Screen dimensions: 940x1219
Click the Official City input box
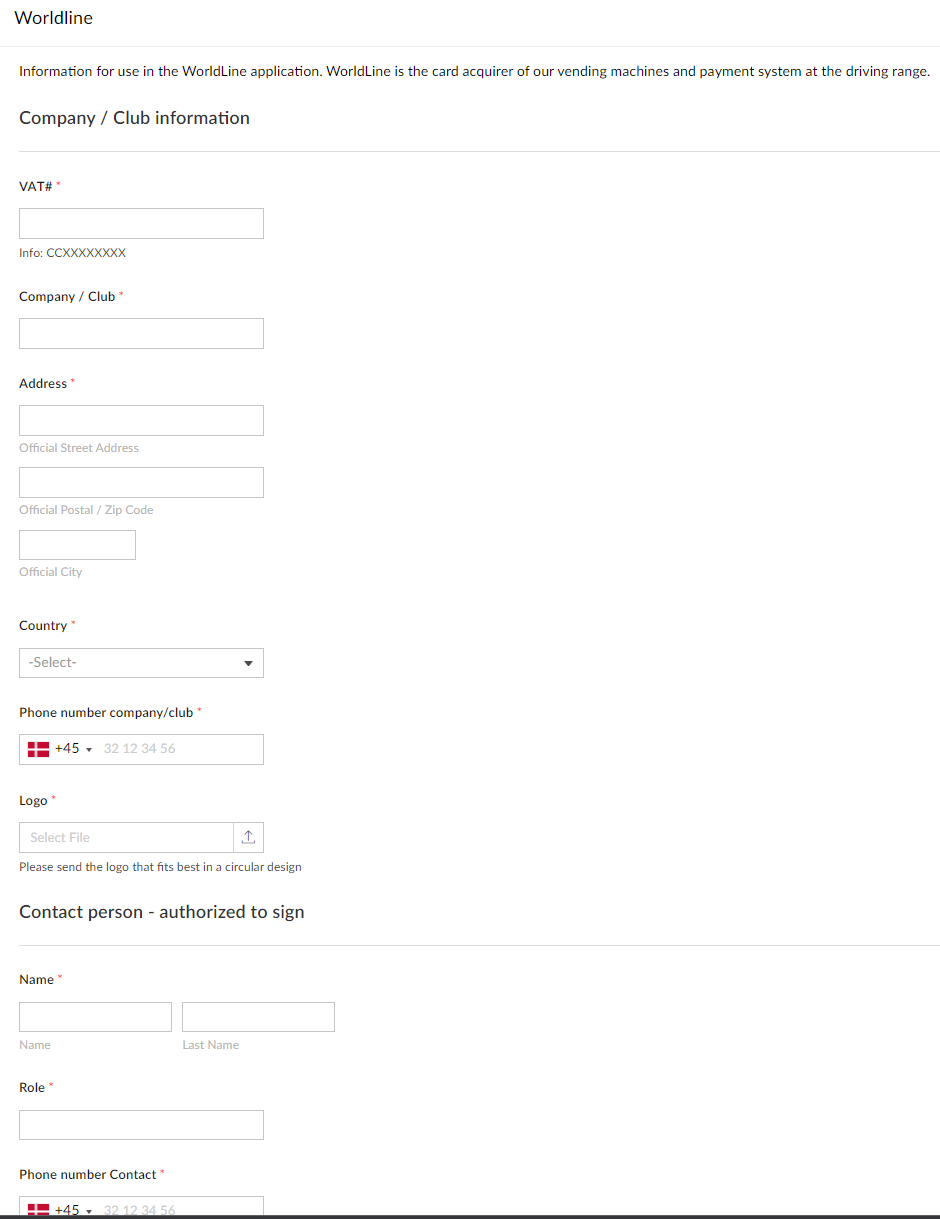(x=77, y=545)
